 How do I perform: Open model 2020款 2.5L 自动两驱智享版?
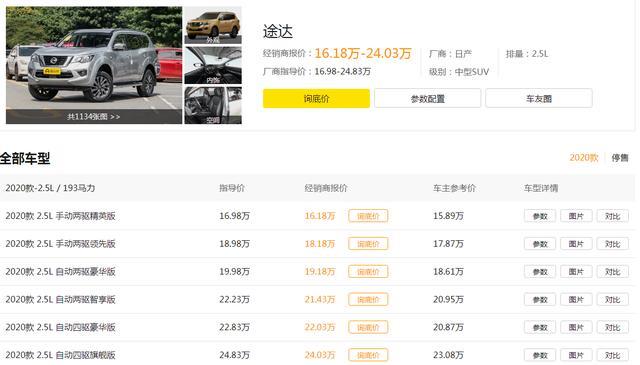[60, 299]
